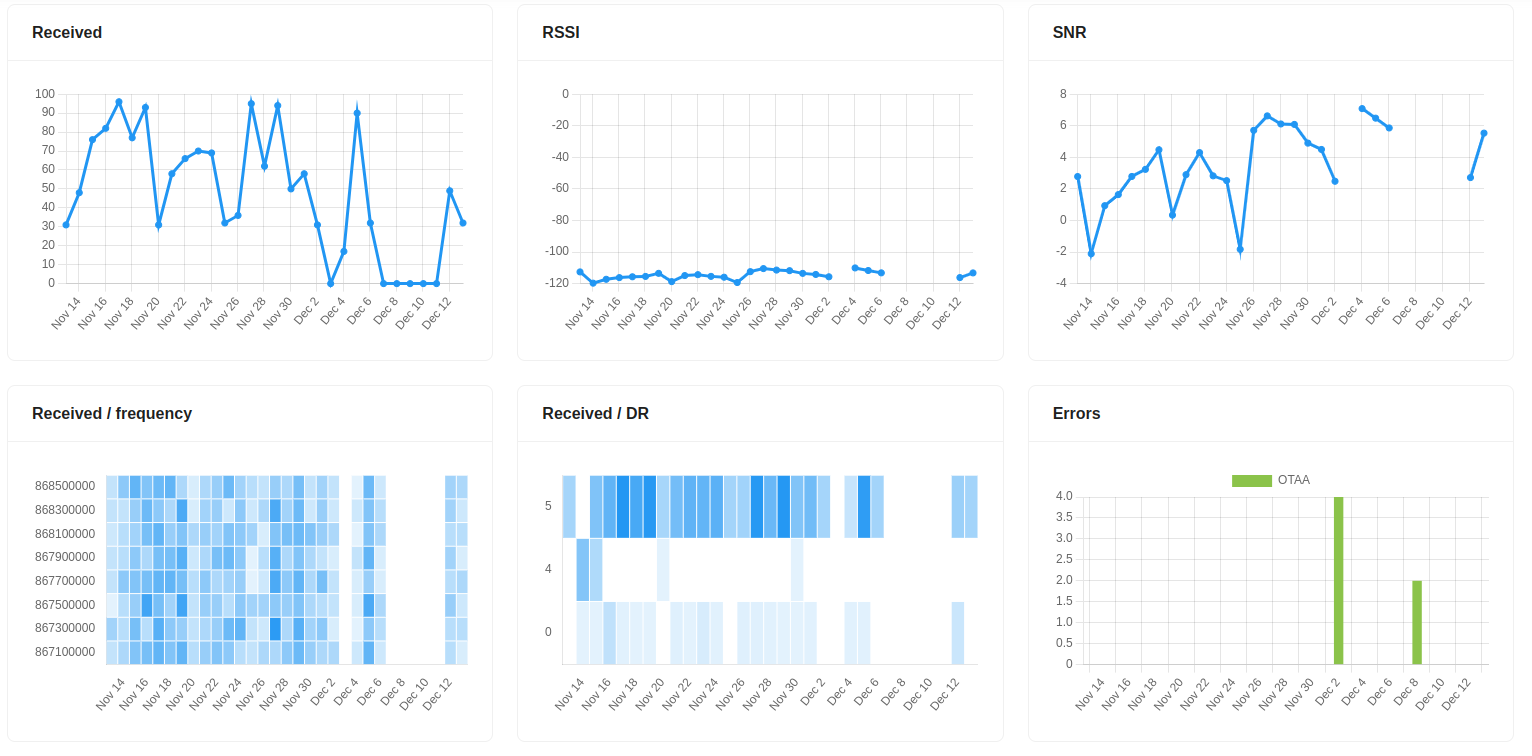Toggle the OTAA legend green swatch
1532x756 pixels.
(1251, 480)
